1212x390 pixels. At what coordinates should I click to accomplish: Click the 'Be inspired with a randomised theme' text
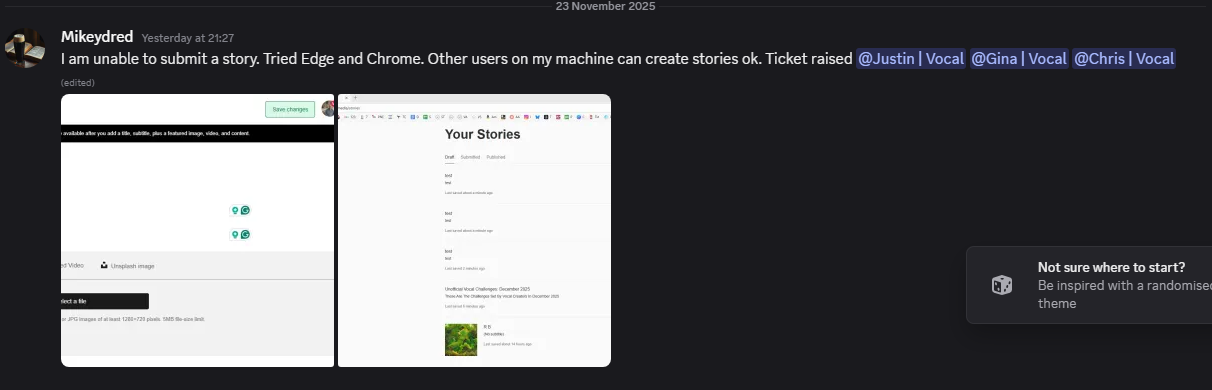pos(1124,294)
